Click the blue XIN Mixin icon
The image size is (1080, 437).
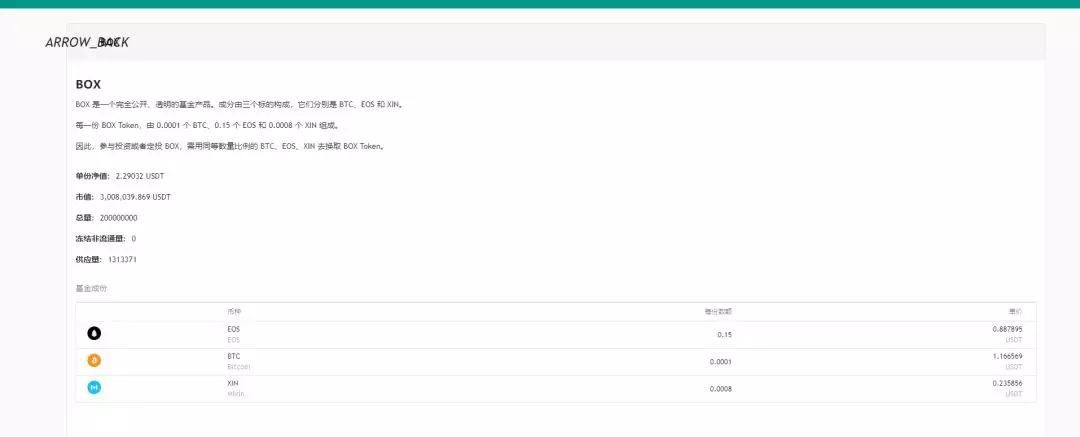coord(94,387)
